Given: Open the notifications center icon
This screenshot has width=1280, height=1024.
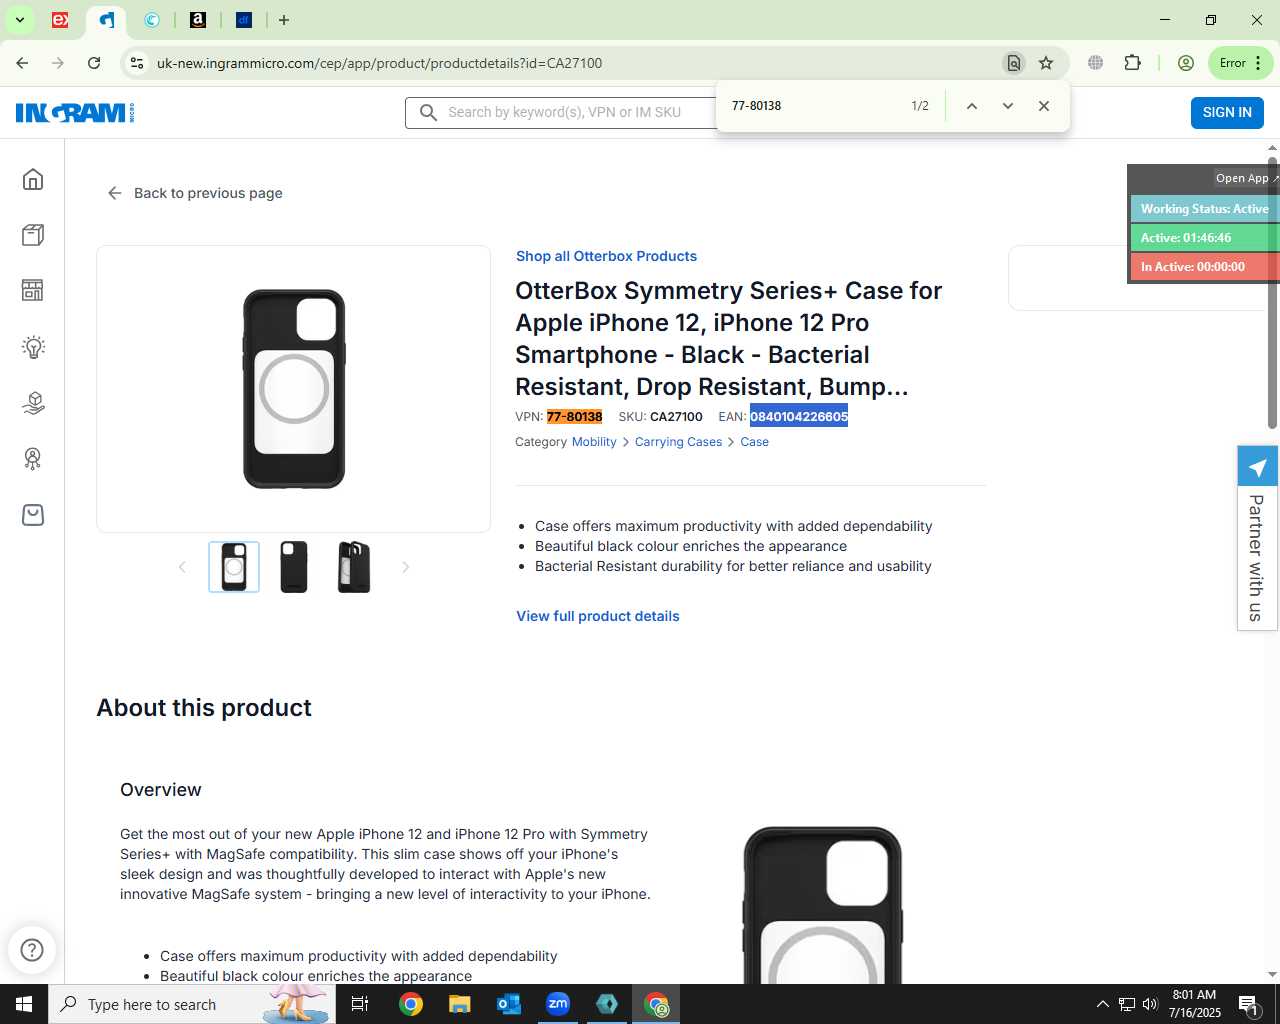Looking at the screenshot, I should click(1248, 1004).
